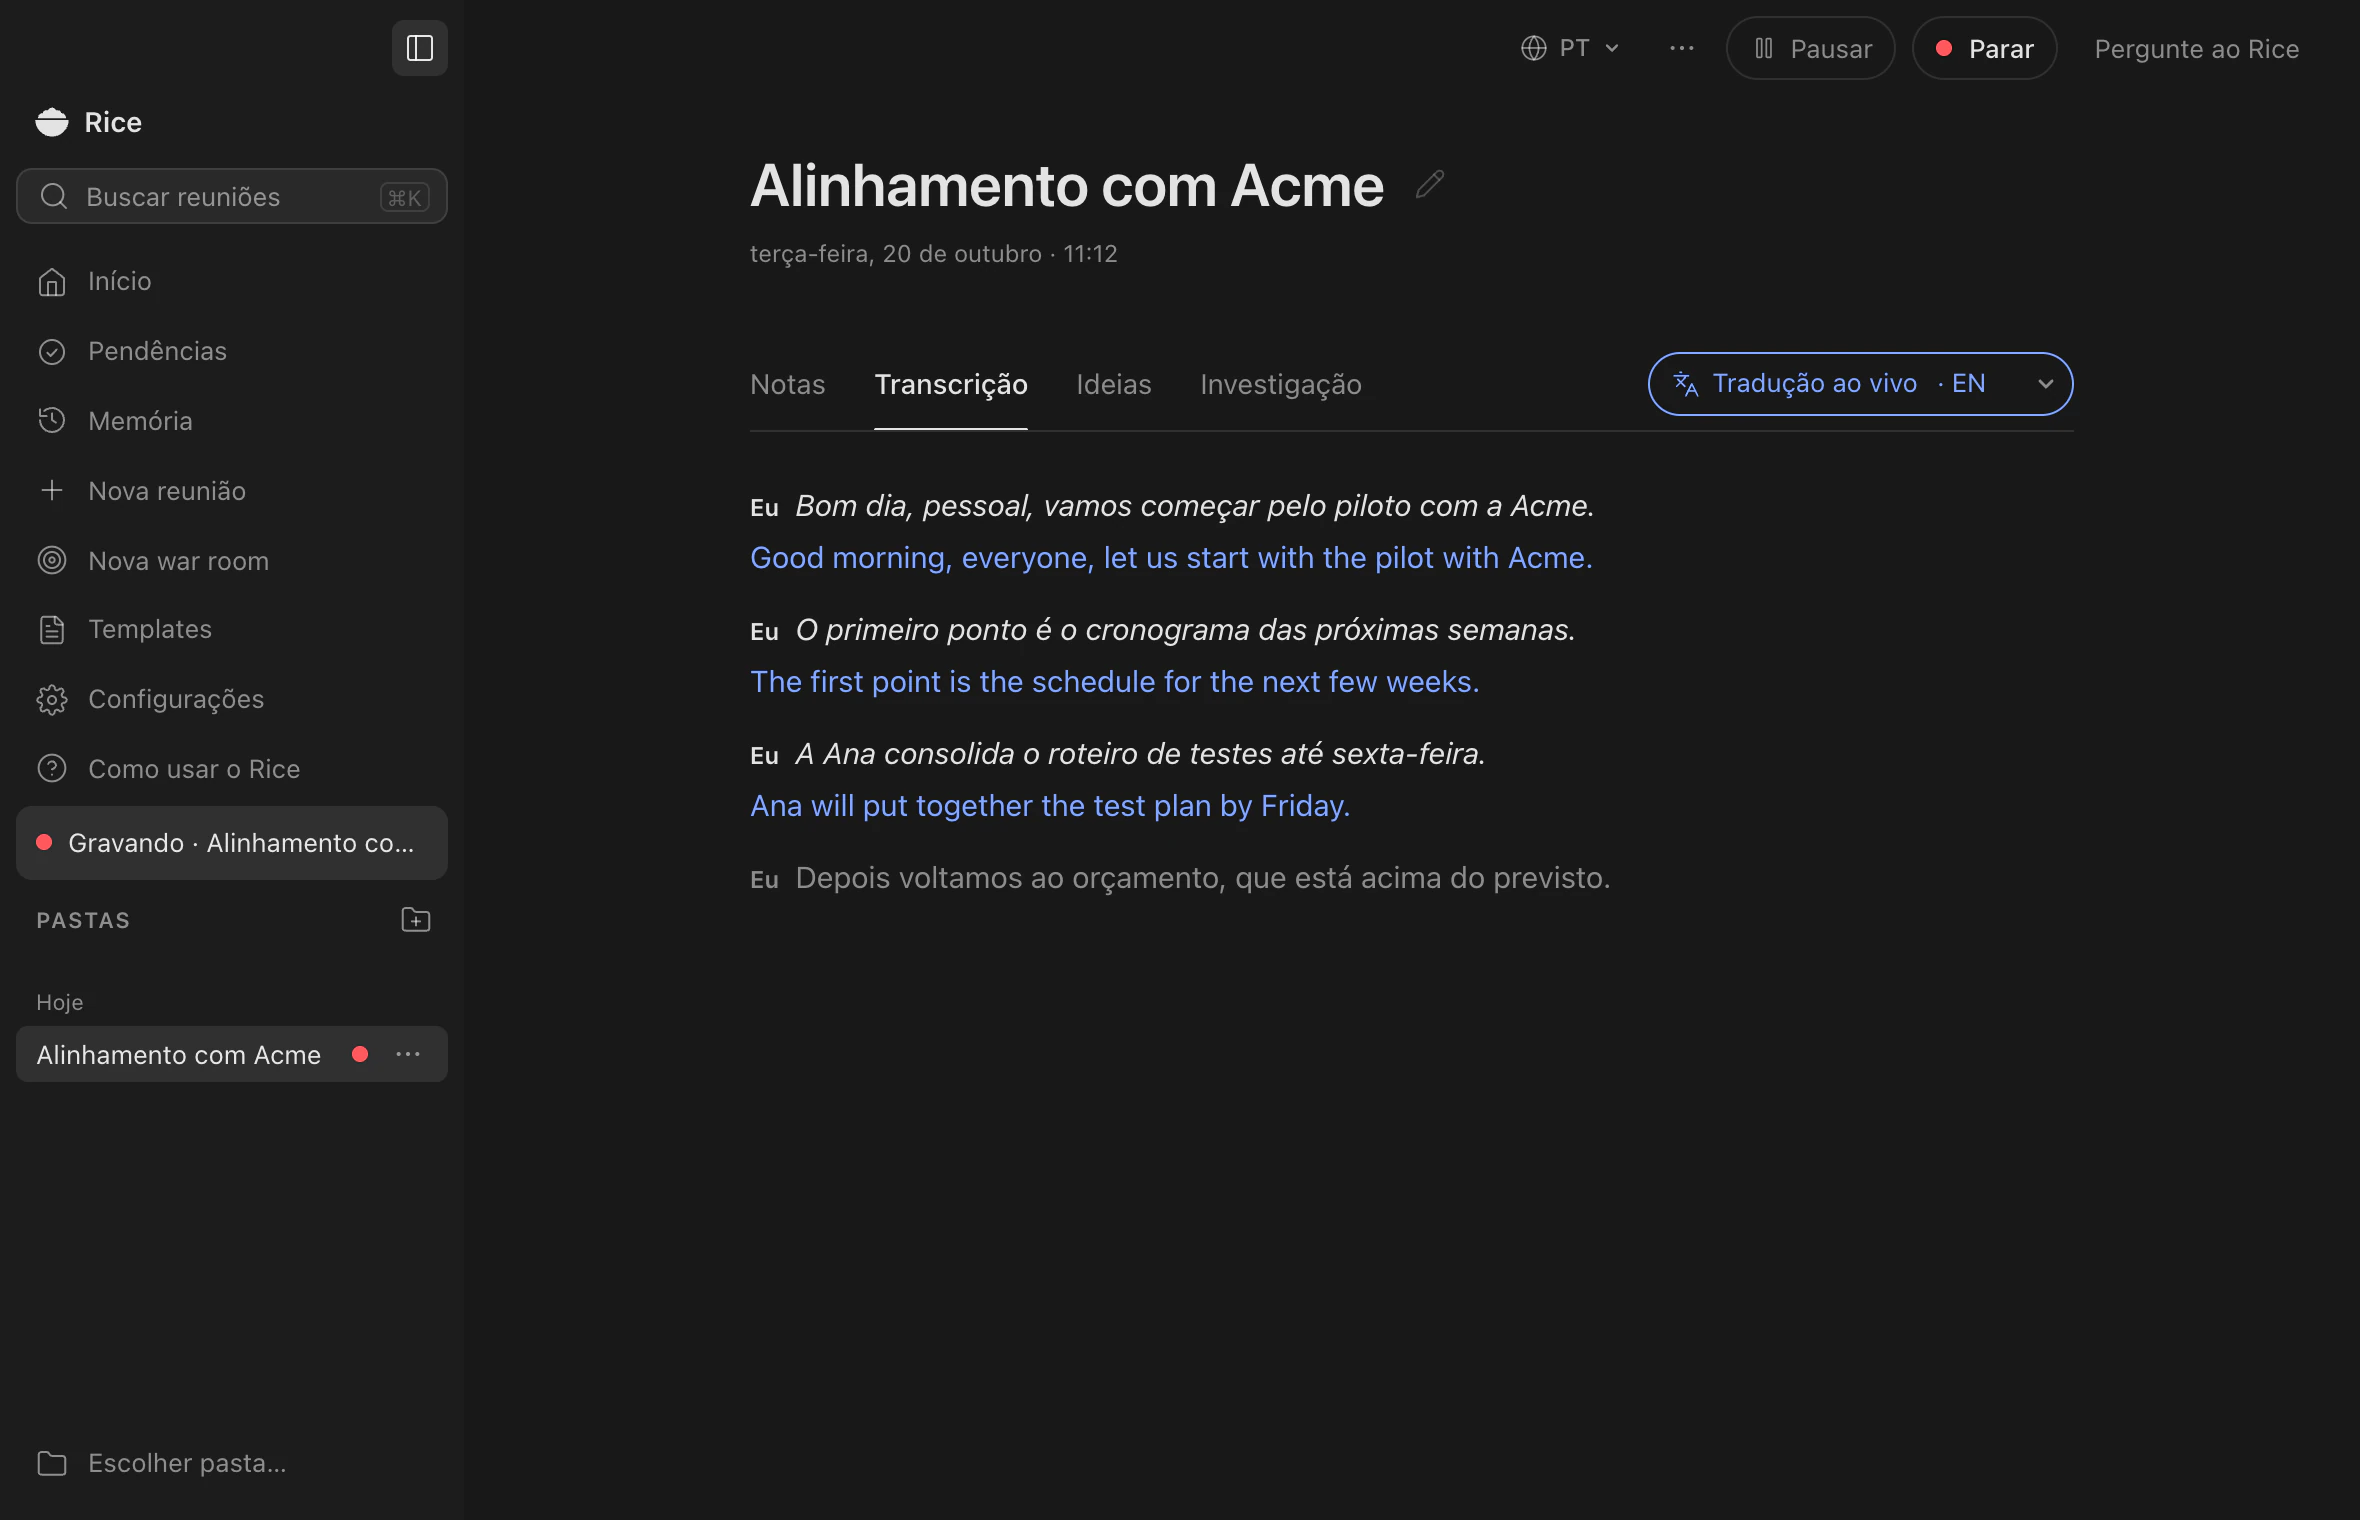Click the Alinhamento com Acme page title
Screen dimensions: 2360x1520
point(1067,186)
